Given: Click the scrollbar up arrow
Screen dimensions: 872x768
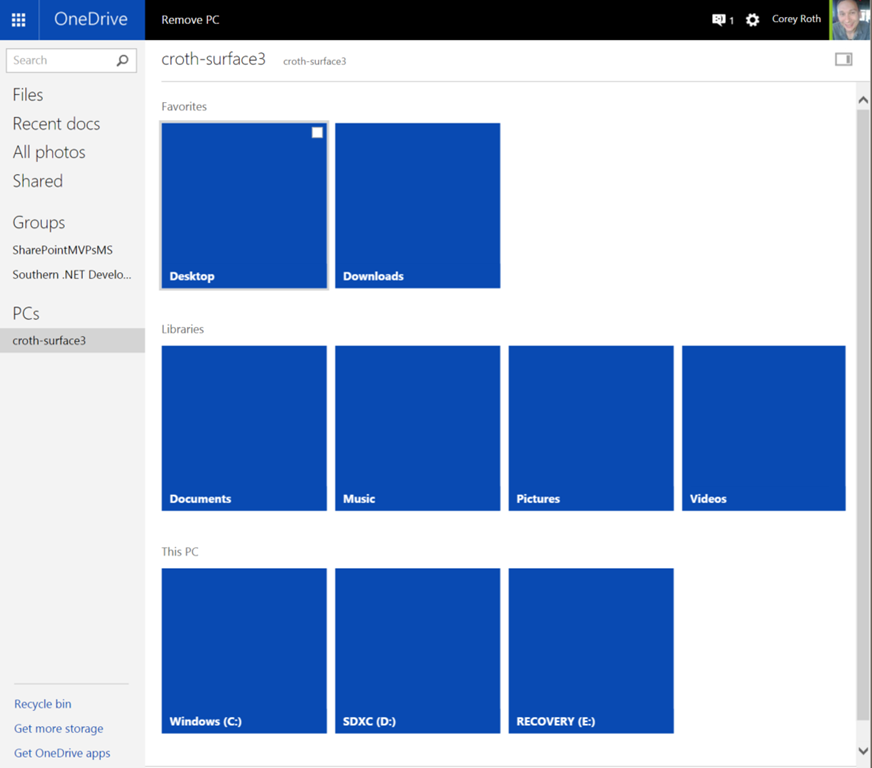Looking at the screenshot, I should (x=863, y=100).
